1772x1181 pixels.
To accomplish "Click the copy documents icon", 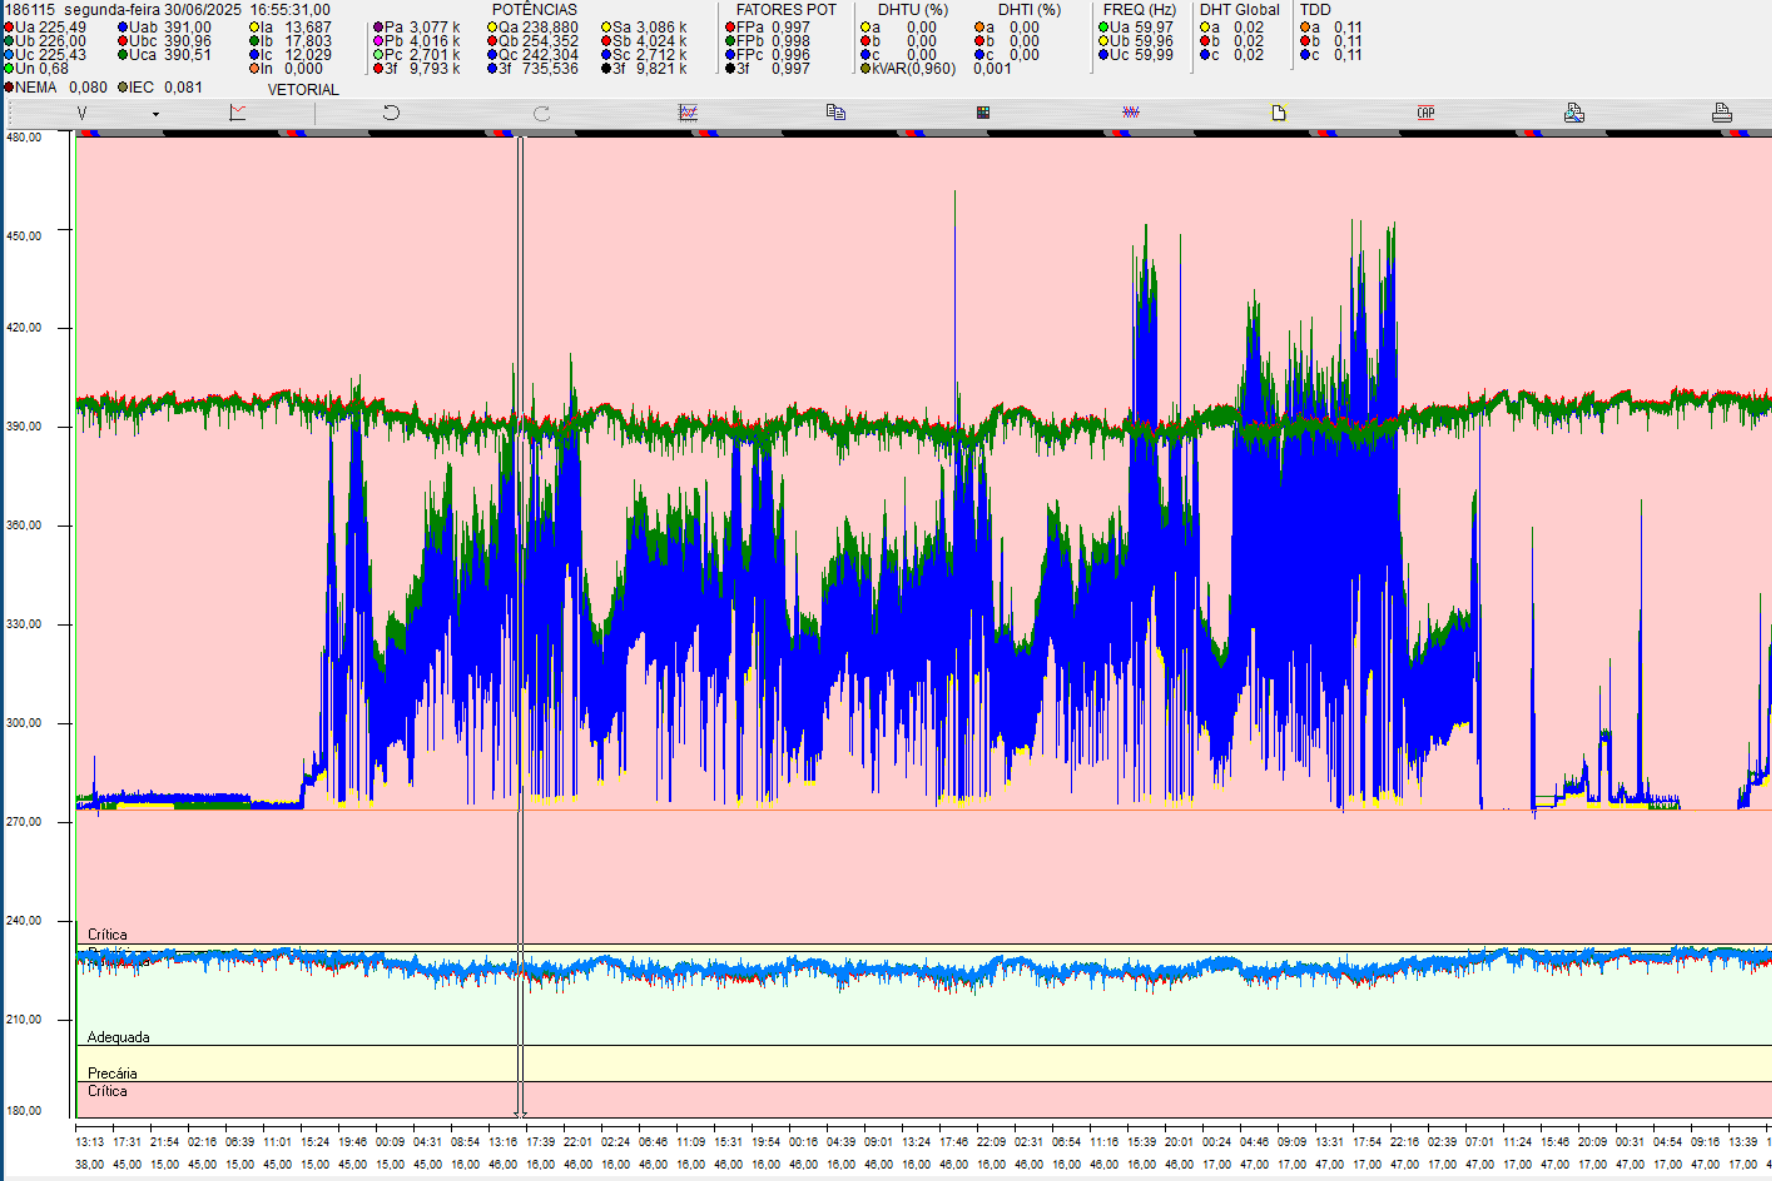I will 836,113.
